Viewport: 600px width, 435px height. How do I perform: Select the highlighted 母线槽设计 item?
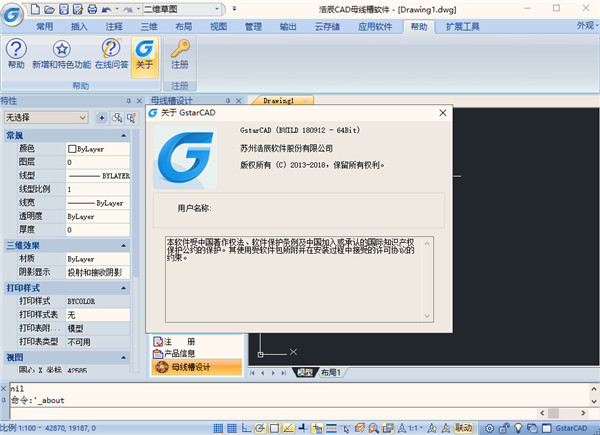pos(197,367)
